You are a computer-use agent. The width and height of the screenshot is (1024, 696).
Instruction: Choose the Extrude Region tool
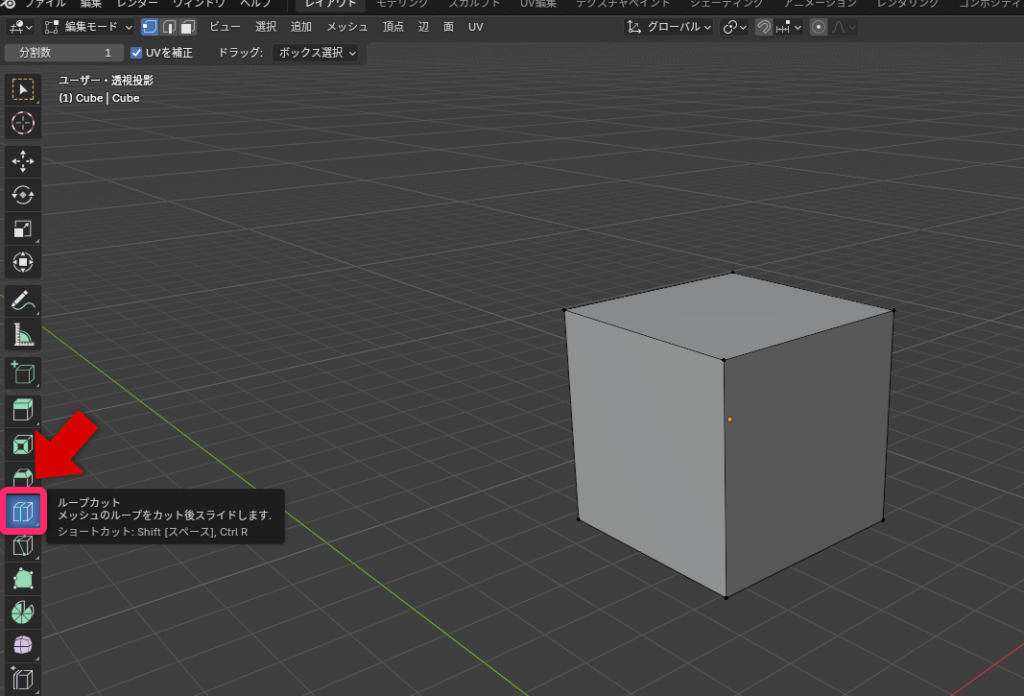[23, 409]
